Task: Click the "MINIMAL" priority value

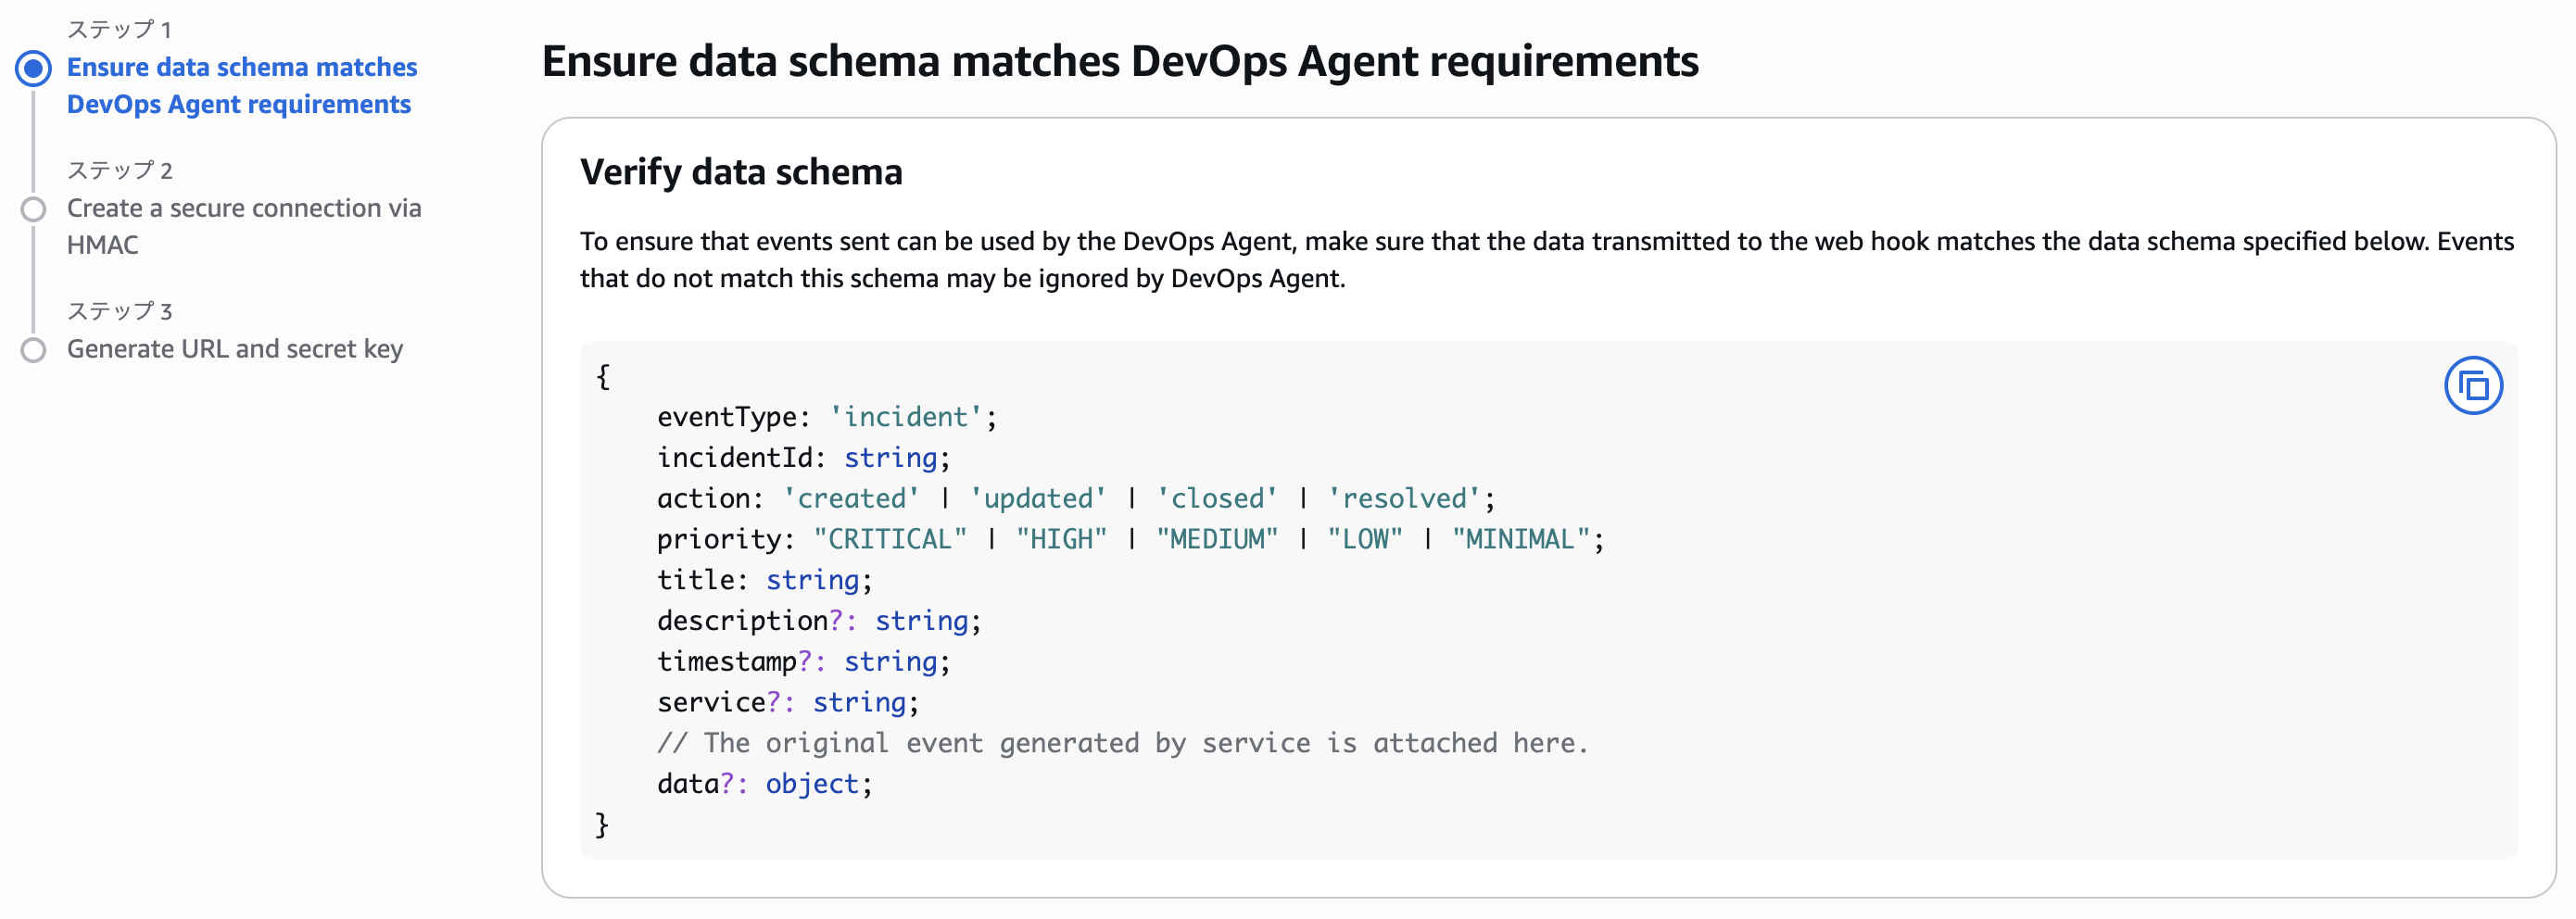Action: tap(1521, 540)
